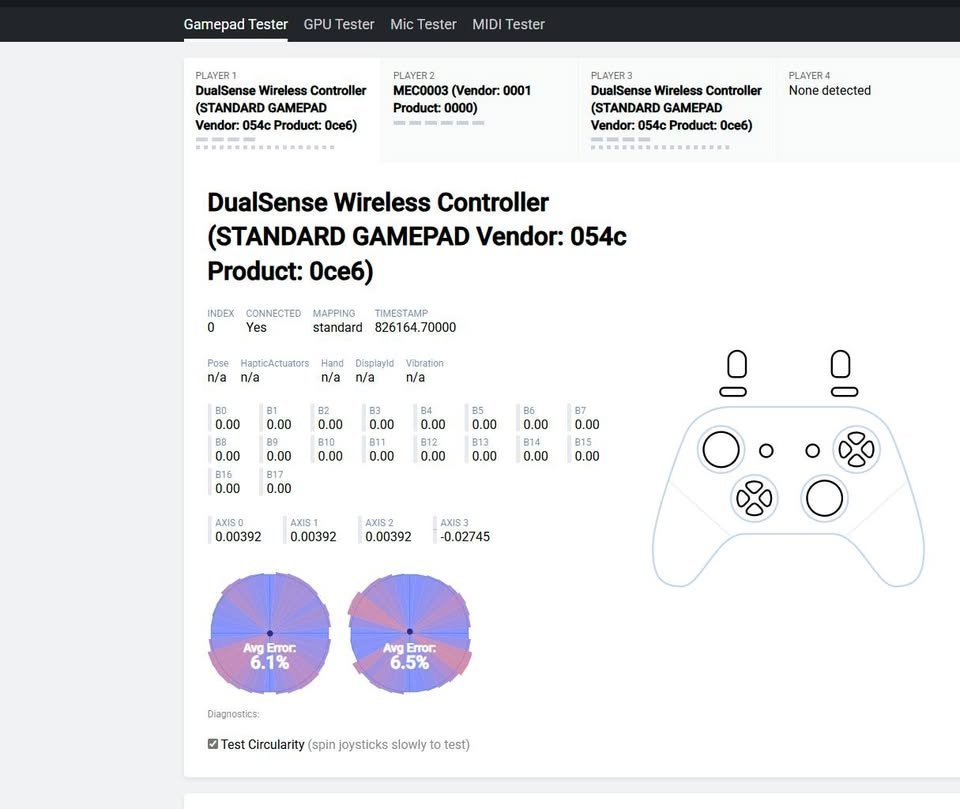Click the 6.1% circularity test chart

click(x=269, y=633)
